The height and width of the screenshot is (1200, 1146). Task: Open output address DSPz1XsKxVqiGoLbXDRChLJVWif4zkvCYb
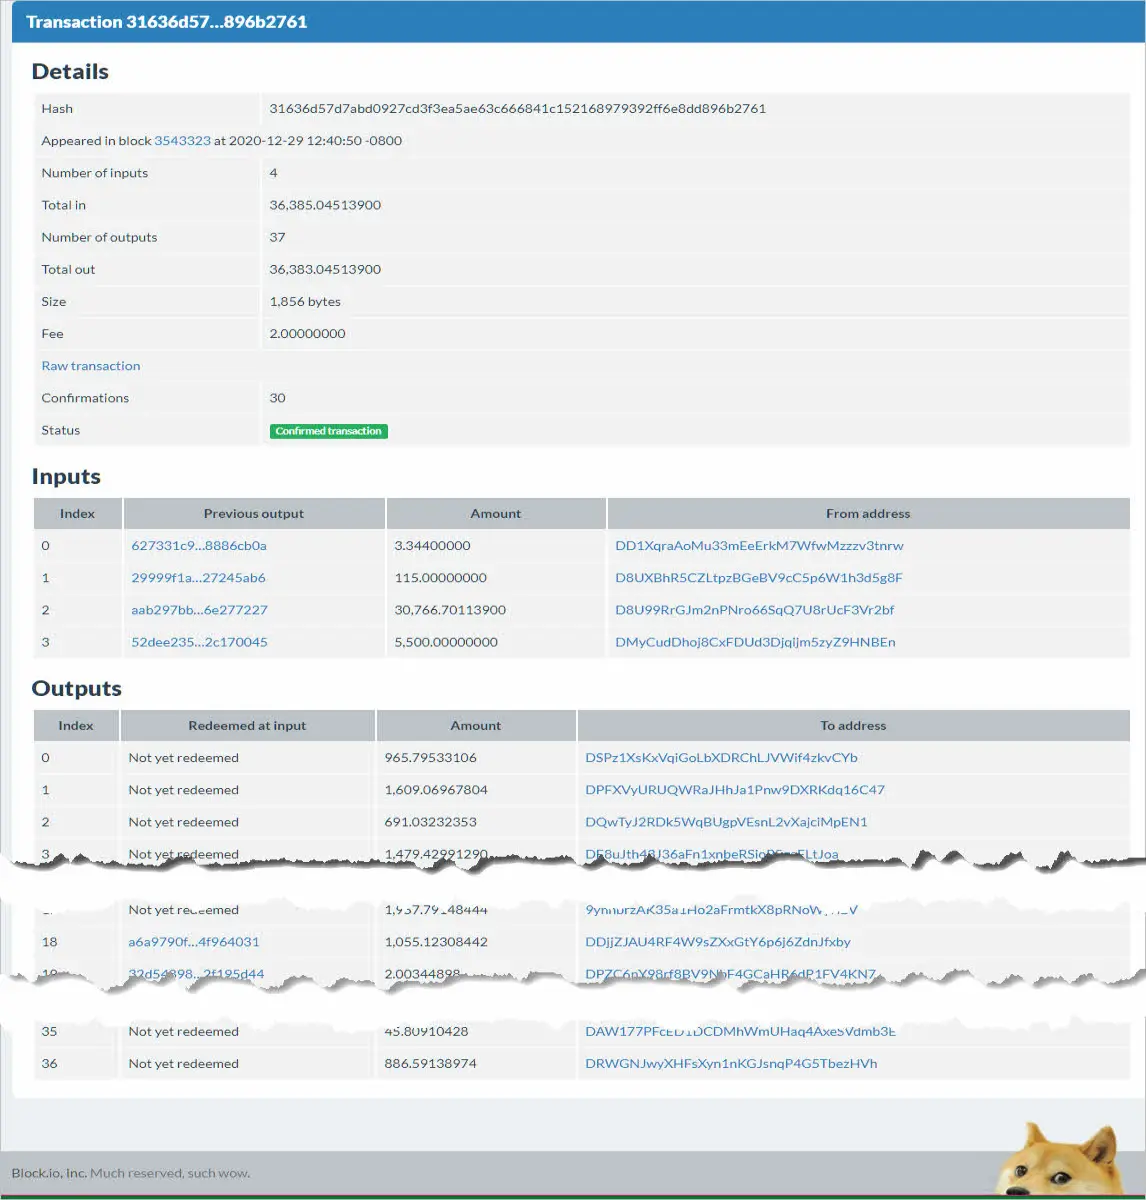(x=721, y=758)
